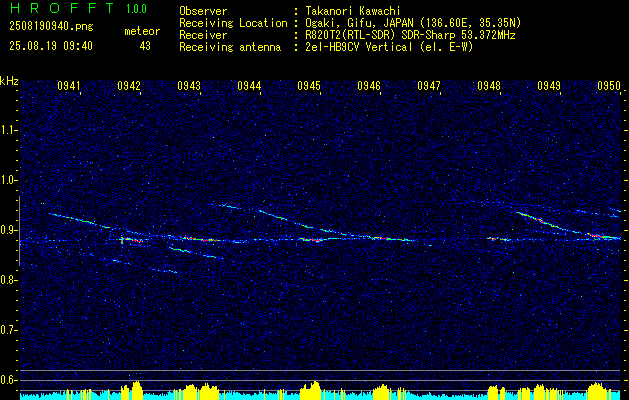Screen dimensions: 629x400
Task: Click the kHz axis unit label
Action: pos(9,81)
